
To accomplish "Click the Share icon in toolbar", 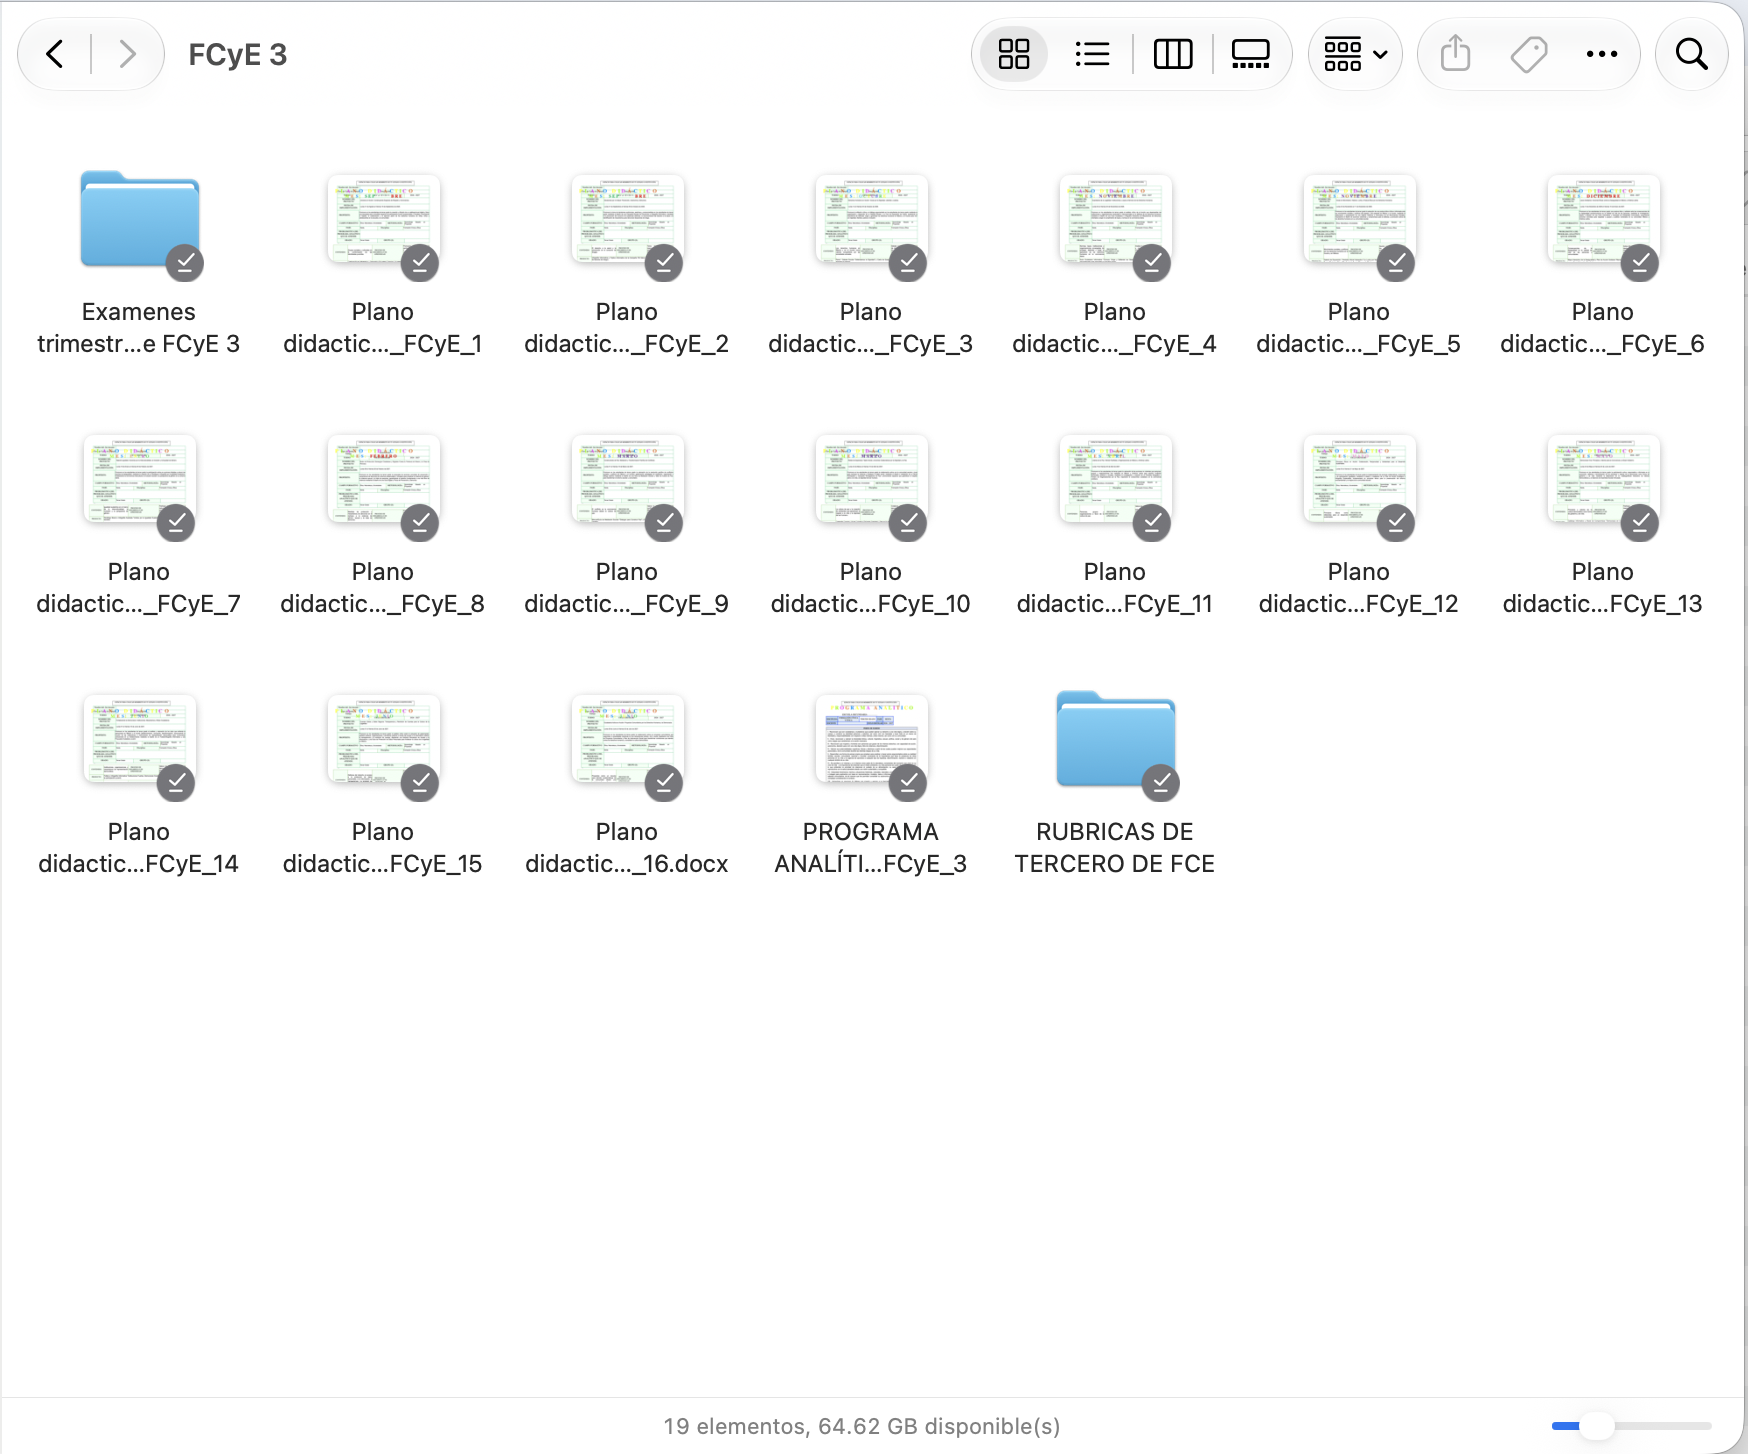I will [1456, 54].
